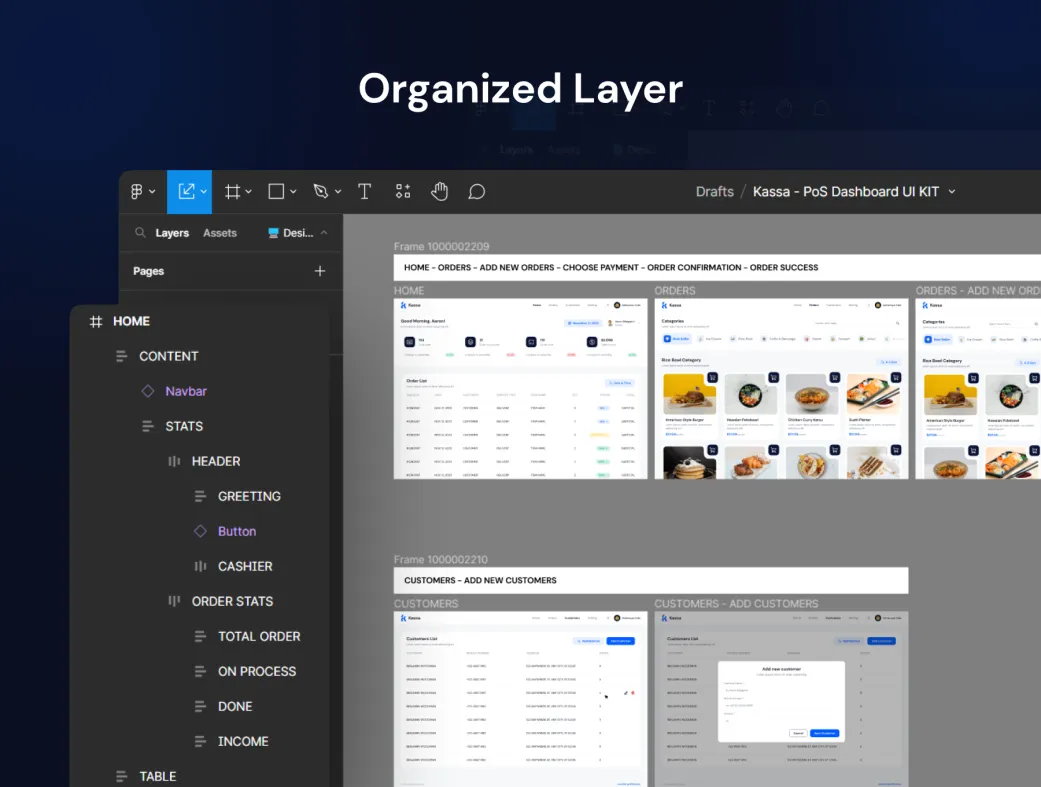Add a new page with plus icon
Viewport: 1041px width, 787px height.
[320, 271]
